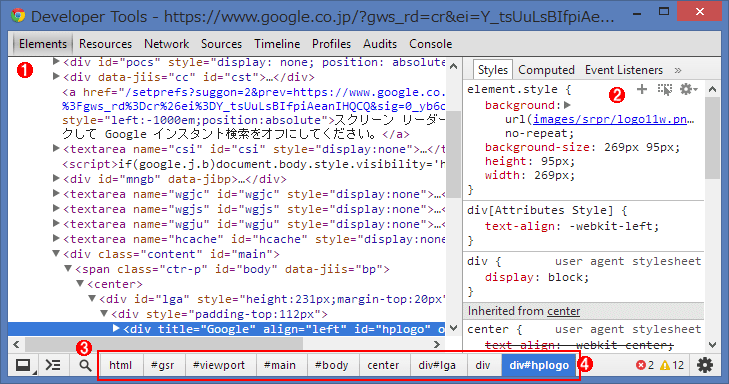This screenshot has height=384, width=729.
Task: Open DevTools settings gear icon
Action: coord(705,365)
